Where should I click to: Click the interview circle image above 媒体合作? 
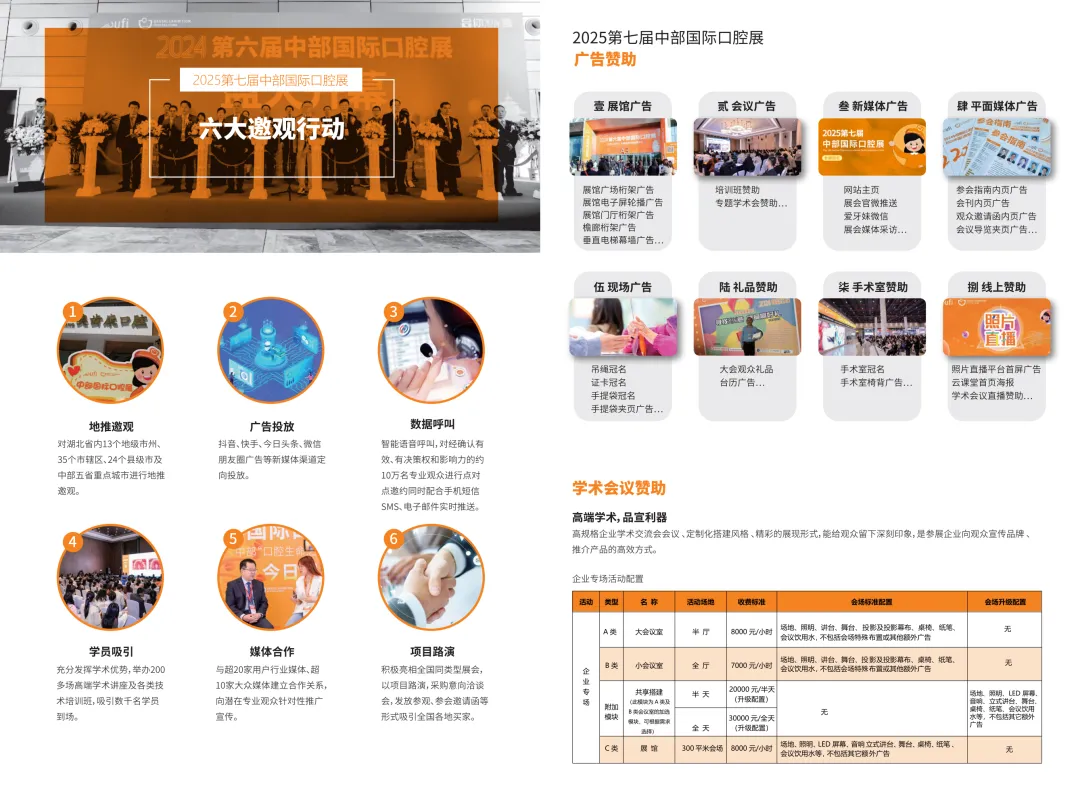(x=271, y=578)
